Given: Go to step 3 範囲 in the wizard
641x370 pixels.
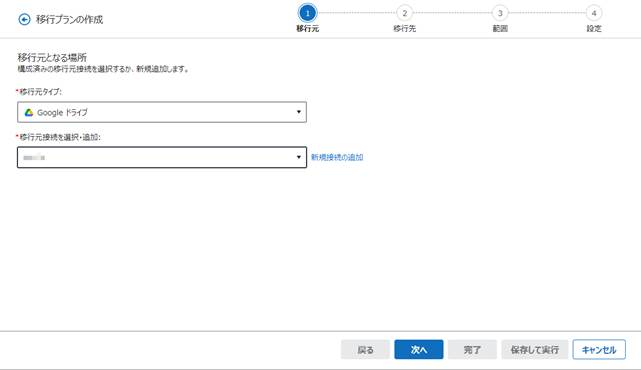Looking at the screenshot, I should [x=500, y=13].
